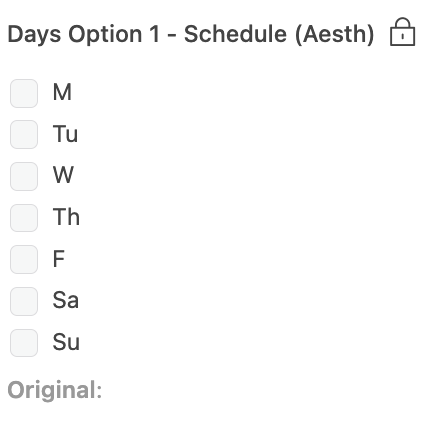The image size is (446, 428).
Task: Click the 'Schedule (Aesth)' part of the heading
Action: coord(279,34)
